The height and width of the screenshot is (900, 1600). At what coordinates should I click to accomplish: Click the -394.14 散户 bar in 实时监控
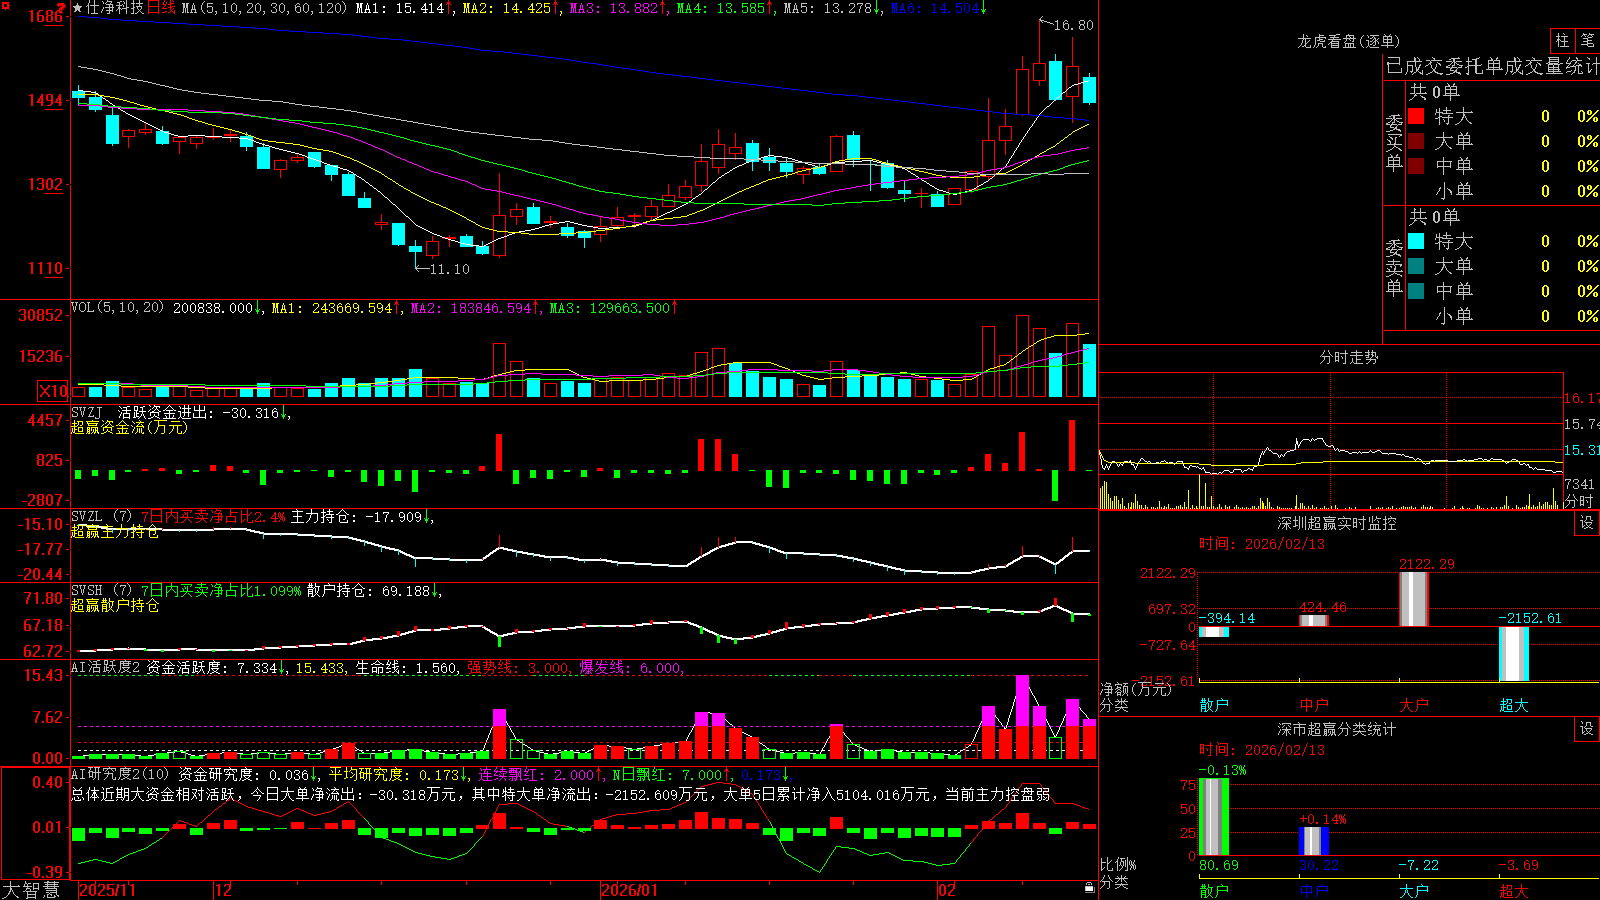1214,632
